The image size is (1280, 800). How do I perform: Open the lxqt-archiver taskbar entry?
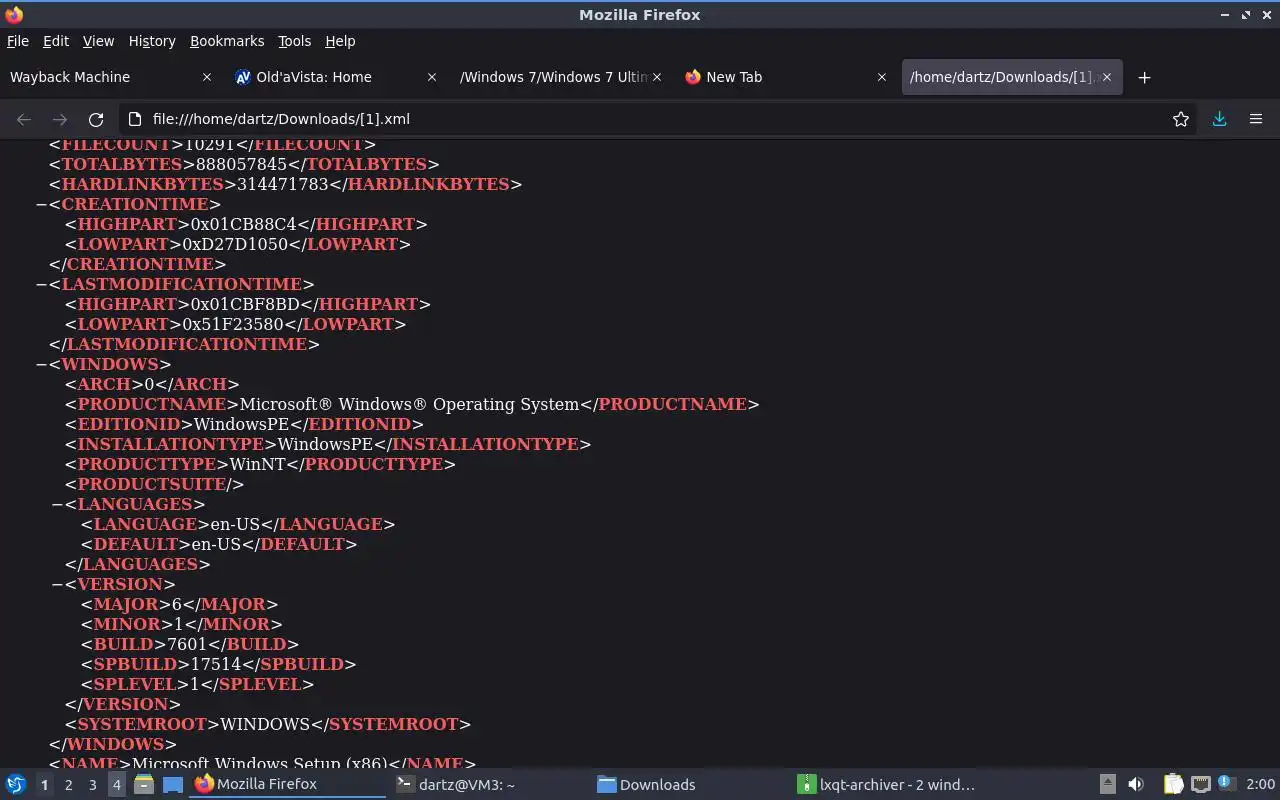pos(888,785)
